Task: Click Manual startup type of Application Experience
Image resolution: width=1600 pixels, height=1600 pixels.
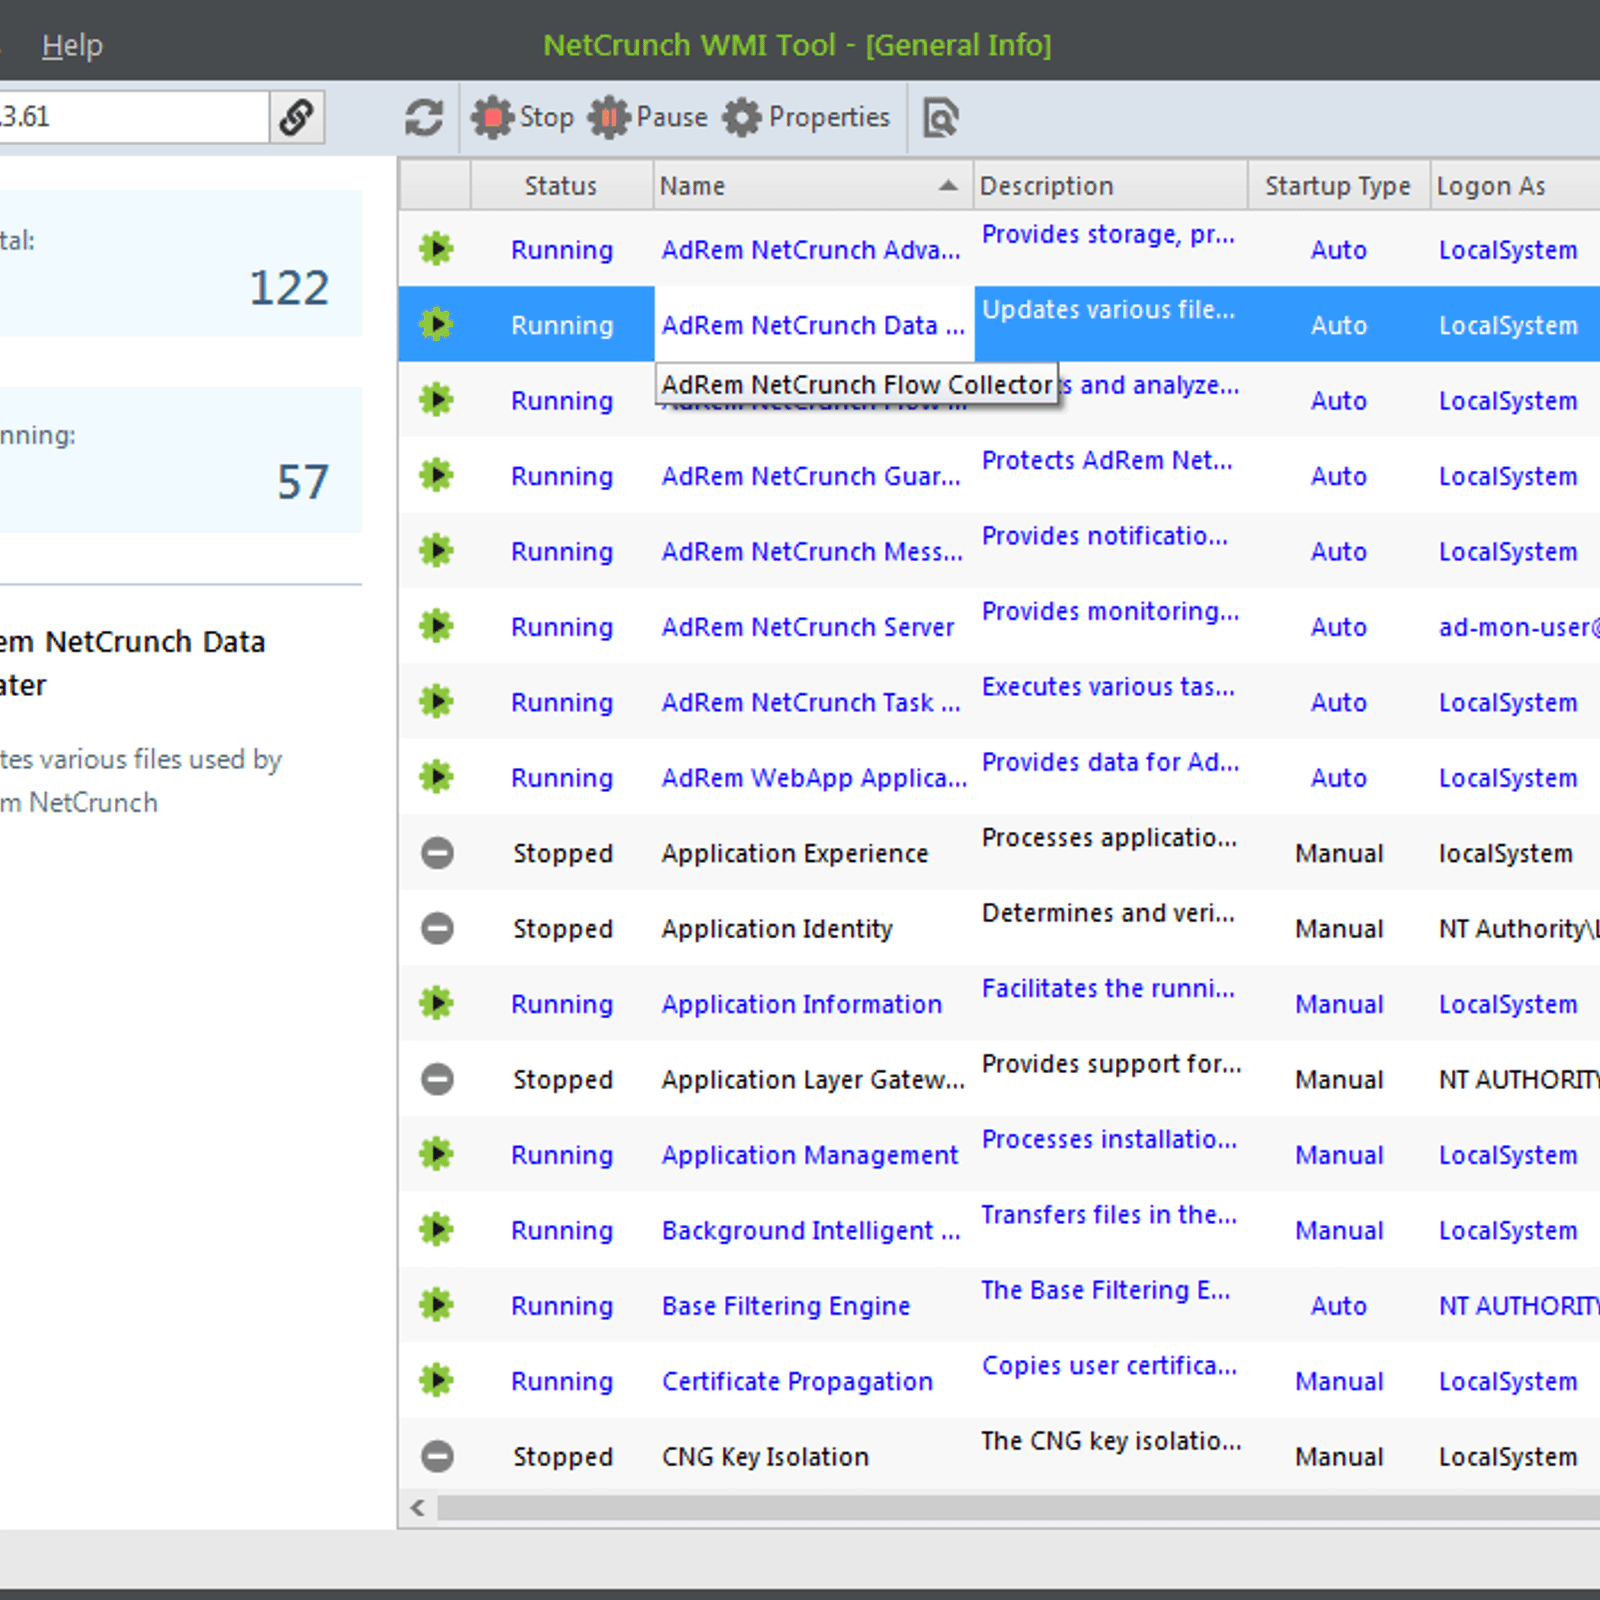Action: [x=1339, y=854]
